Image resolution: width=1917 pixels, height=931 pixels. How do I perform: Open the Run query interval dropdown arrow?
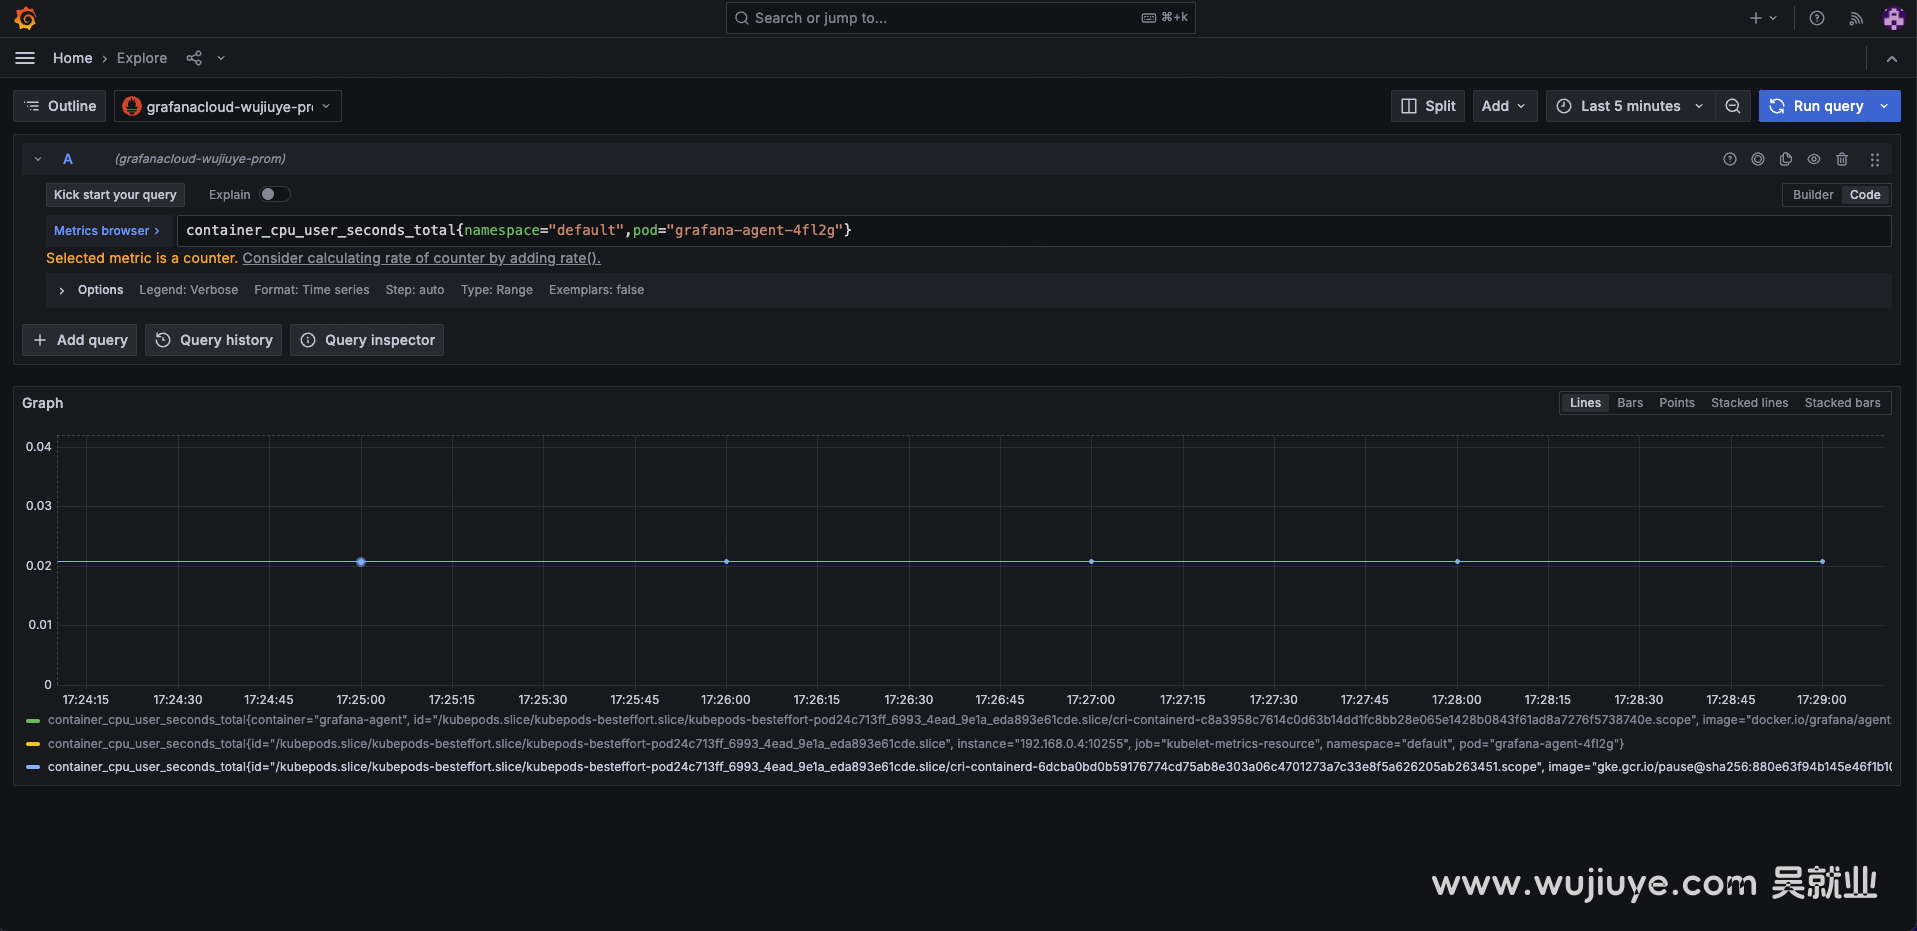tap(1886, 106)
